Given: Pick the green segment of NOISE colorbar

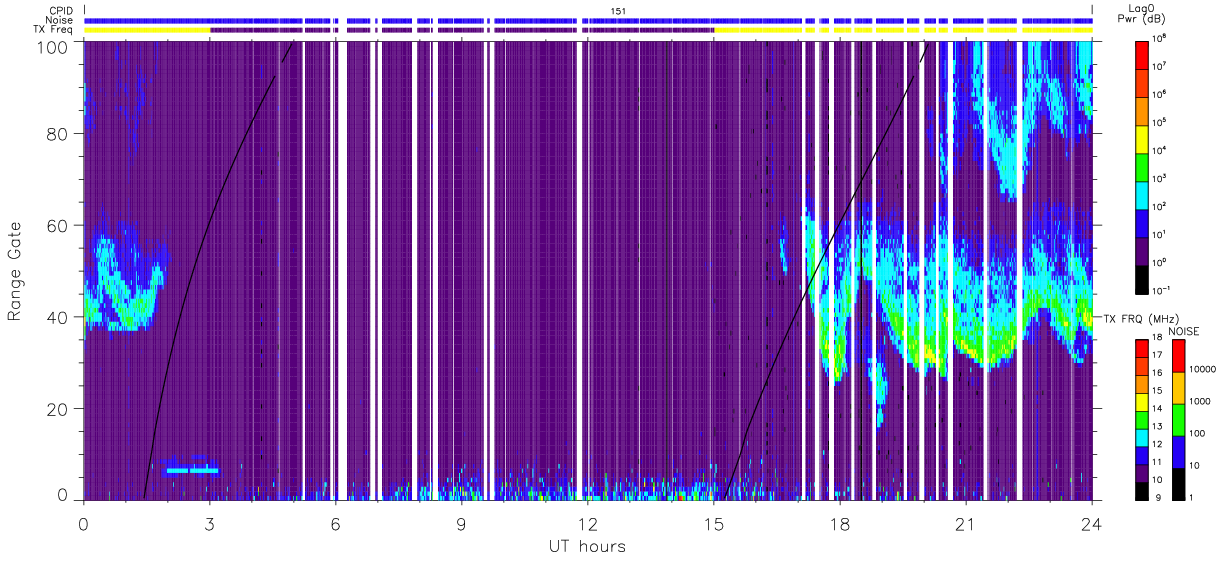Looking at the screenshot, I should [x=1178, y=418].
